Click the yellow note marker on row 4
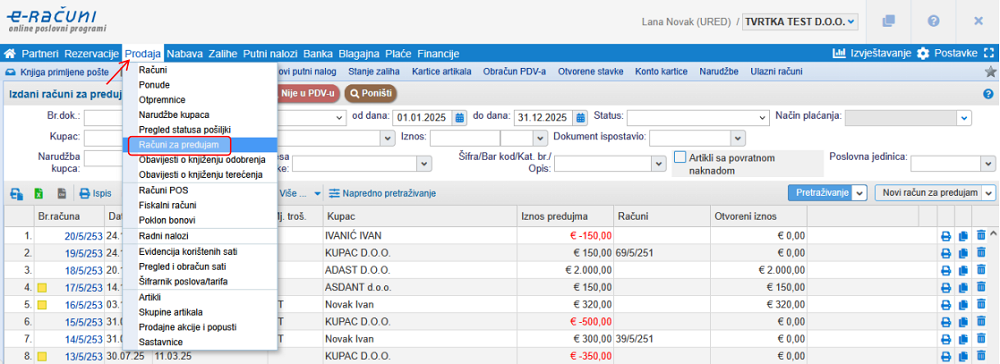Image resolution: width=1000 pixels, height=364 pixels. pos(41,288)
